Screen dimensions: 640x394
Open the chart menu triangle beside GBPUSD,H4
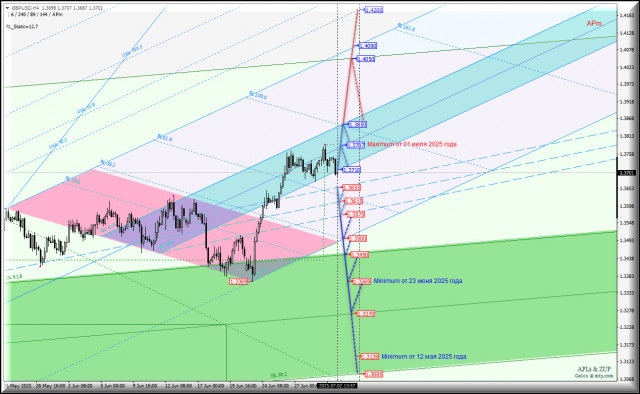click(x=7, y=8)
